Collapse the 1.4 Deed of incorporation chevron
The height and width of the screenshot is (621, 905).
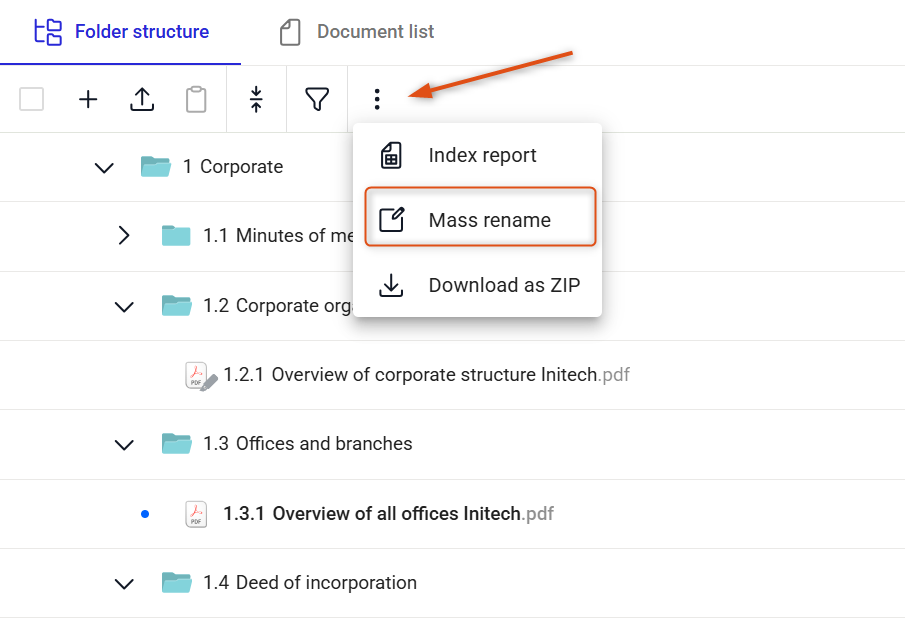tap(124, 583)
